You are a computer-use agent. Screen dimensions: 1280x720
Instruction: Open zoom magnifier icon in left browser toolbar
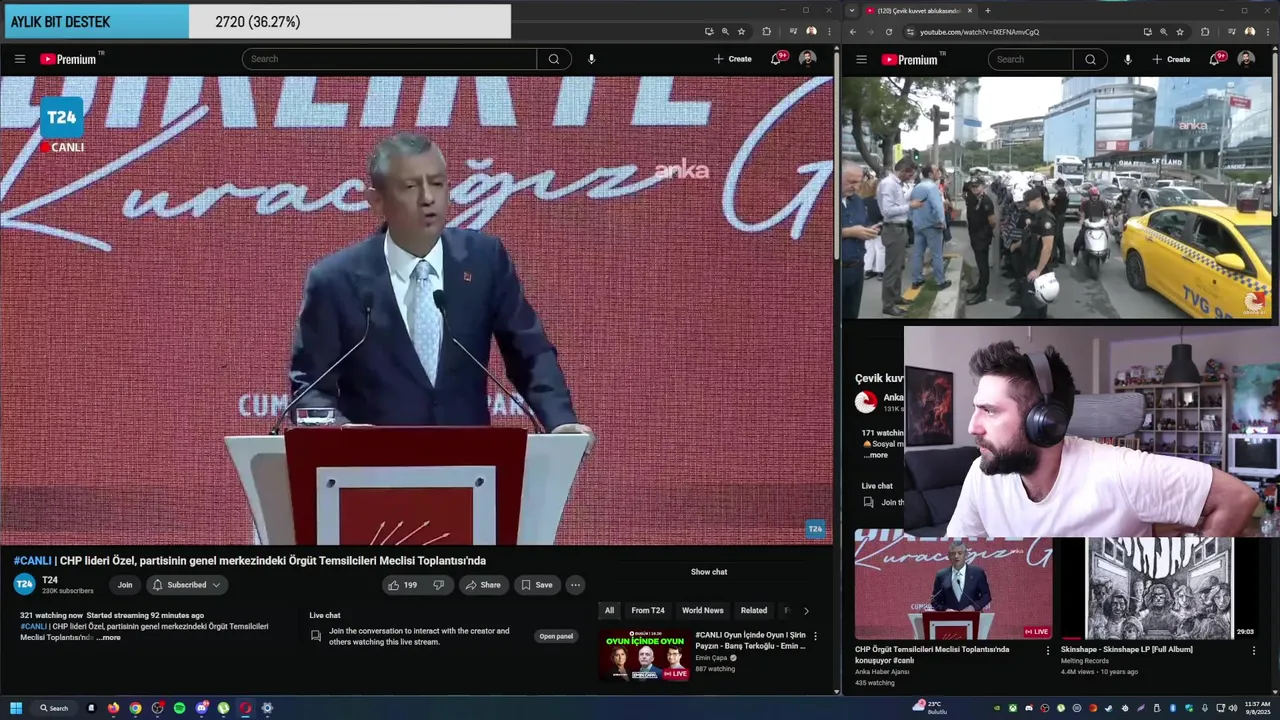point(725,32)
